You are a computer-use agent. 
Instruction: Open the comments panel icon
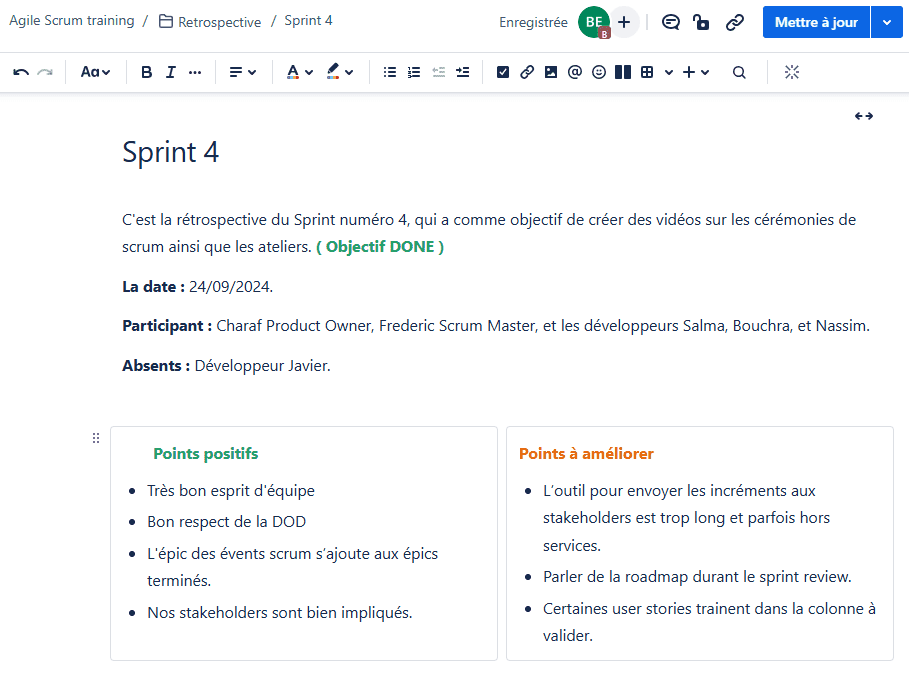pos(671,22)
